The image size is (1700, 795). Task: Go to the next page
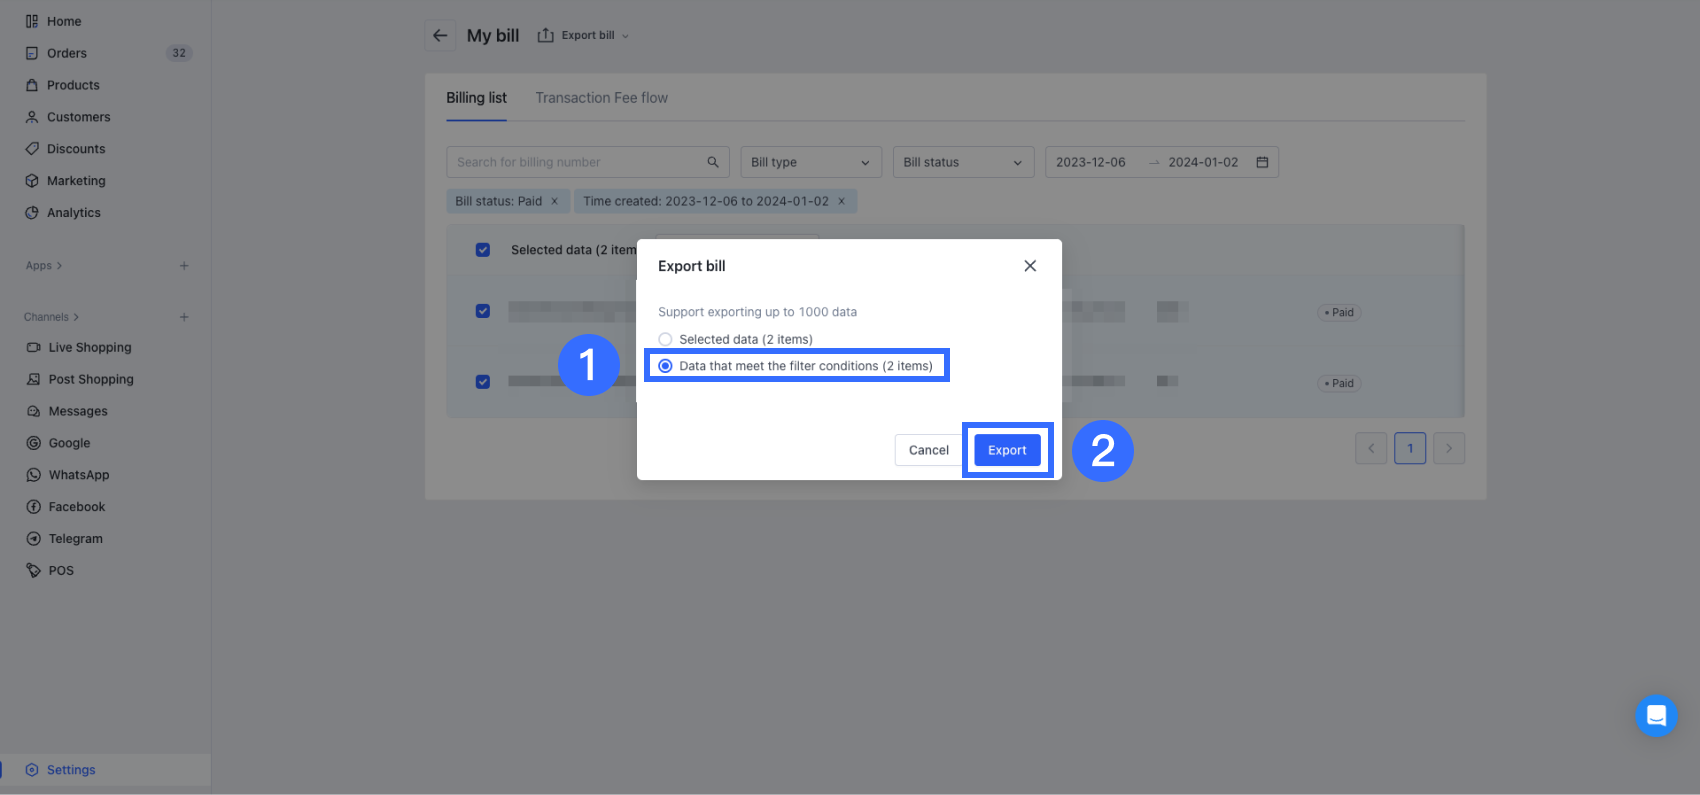[1449, 448]
